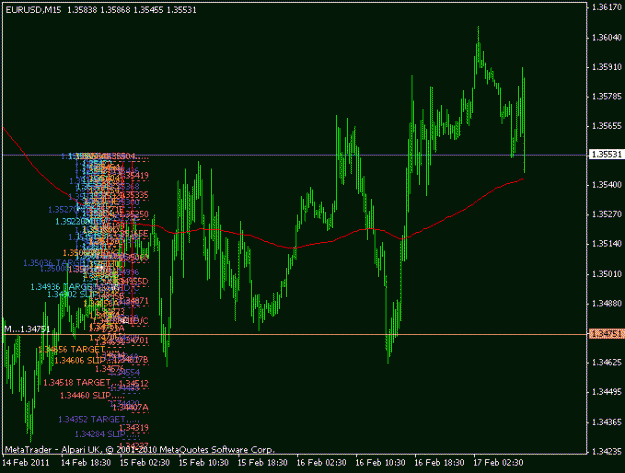Click the 1.36170 price axis label
625x473 pixels.
tap(607, 7)
